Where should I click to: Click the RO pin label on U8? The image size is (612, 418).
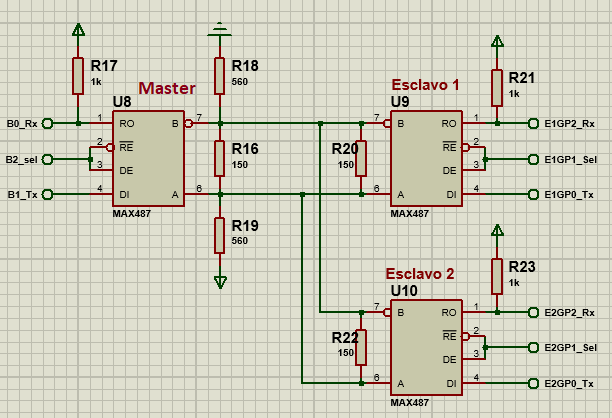[x=127, y=124]
